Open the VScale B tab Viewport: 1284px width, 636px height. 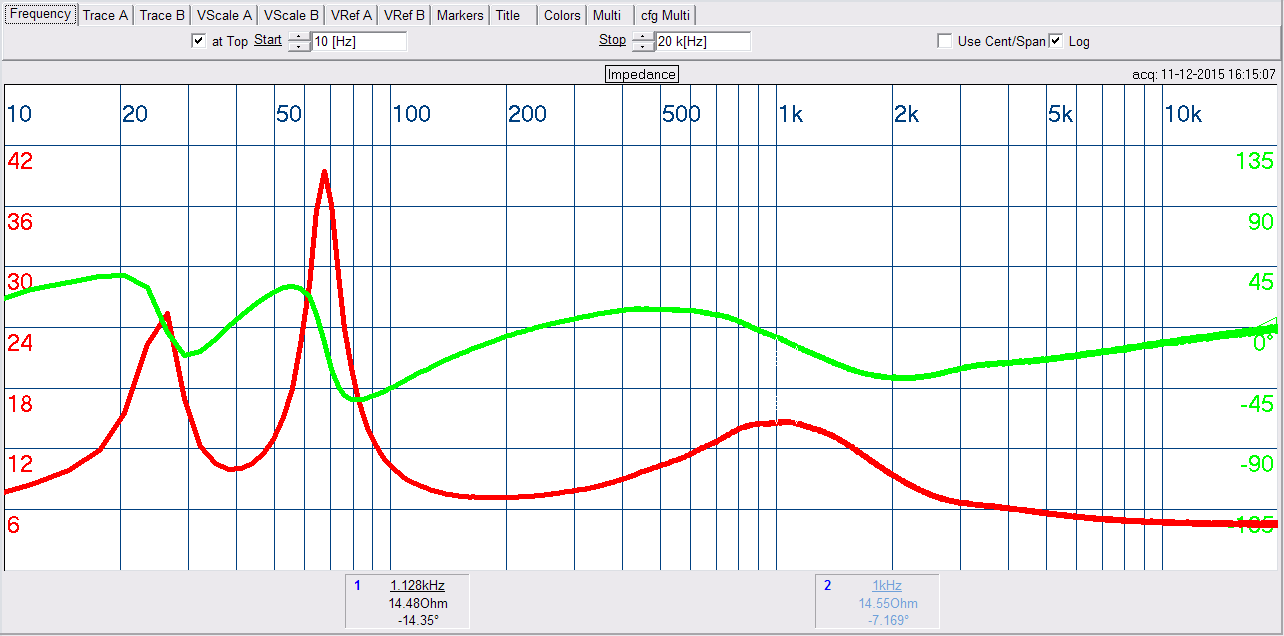tap(291, 15)
